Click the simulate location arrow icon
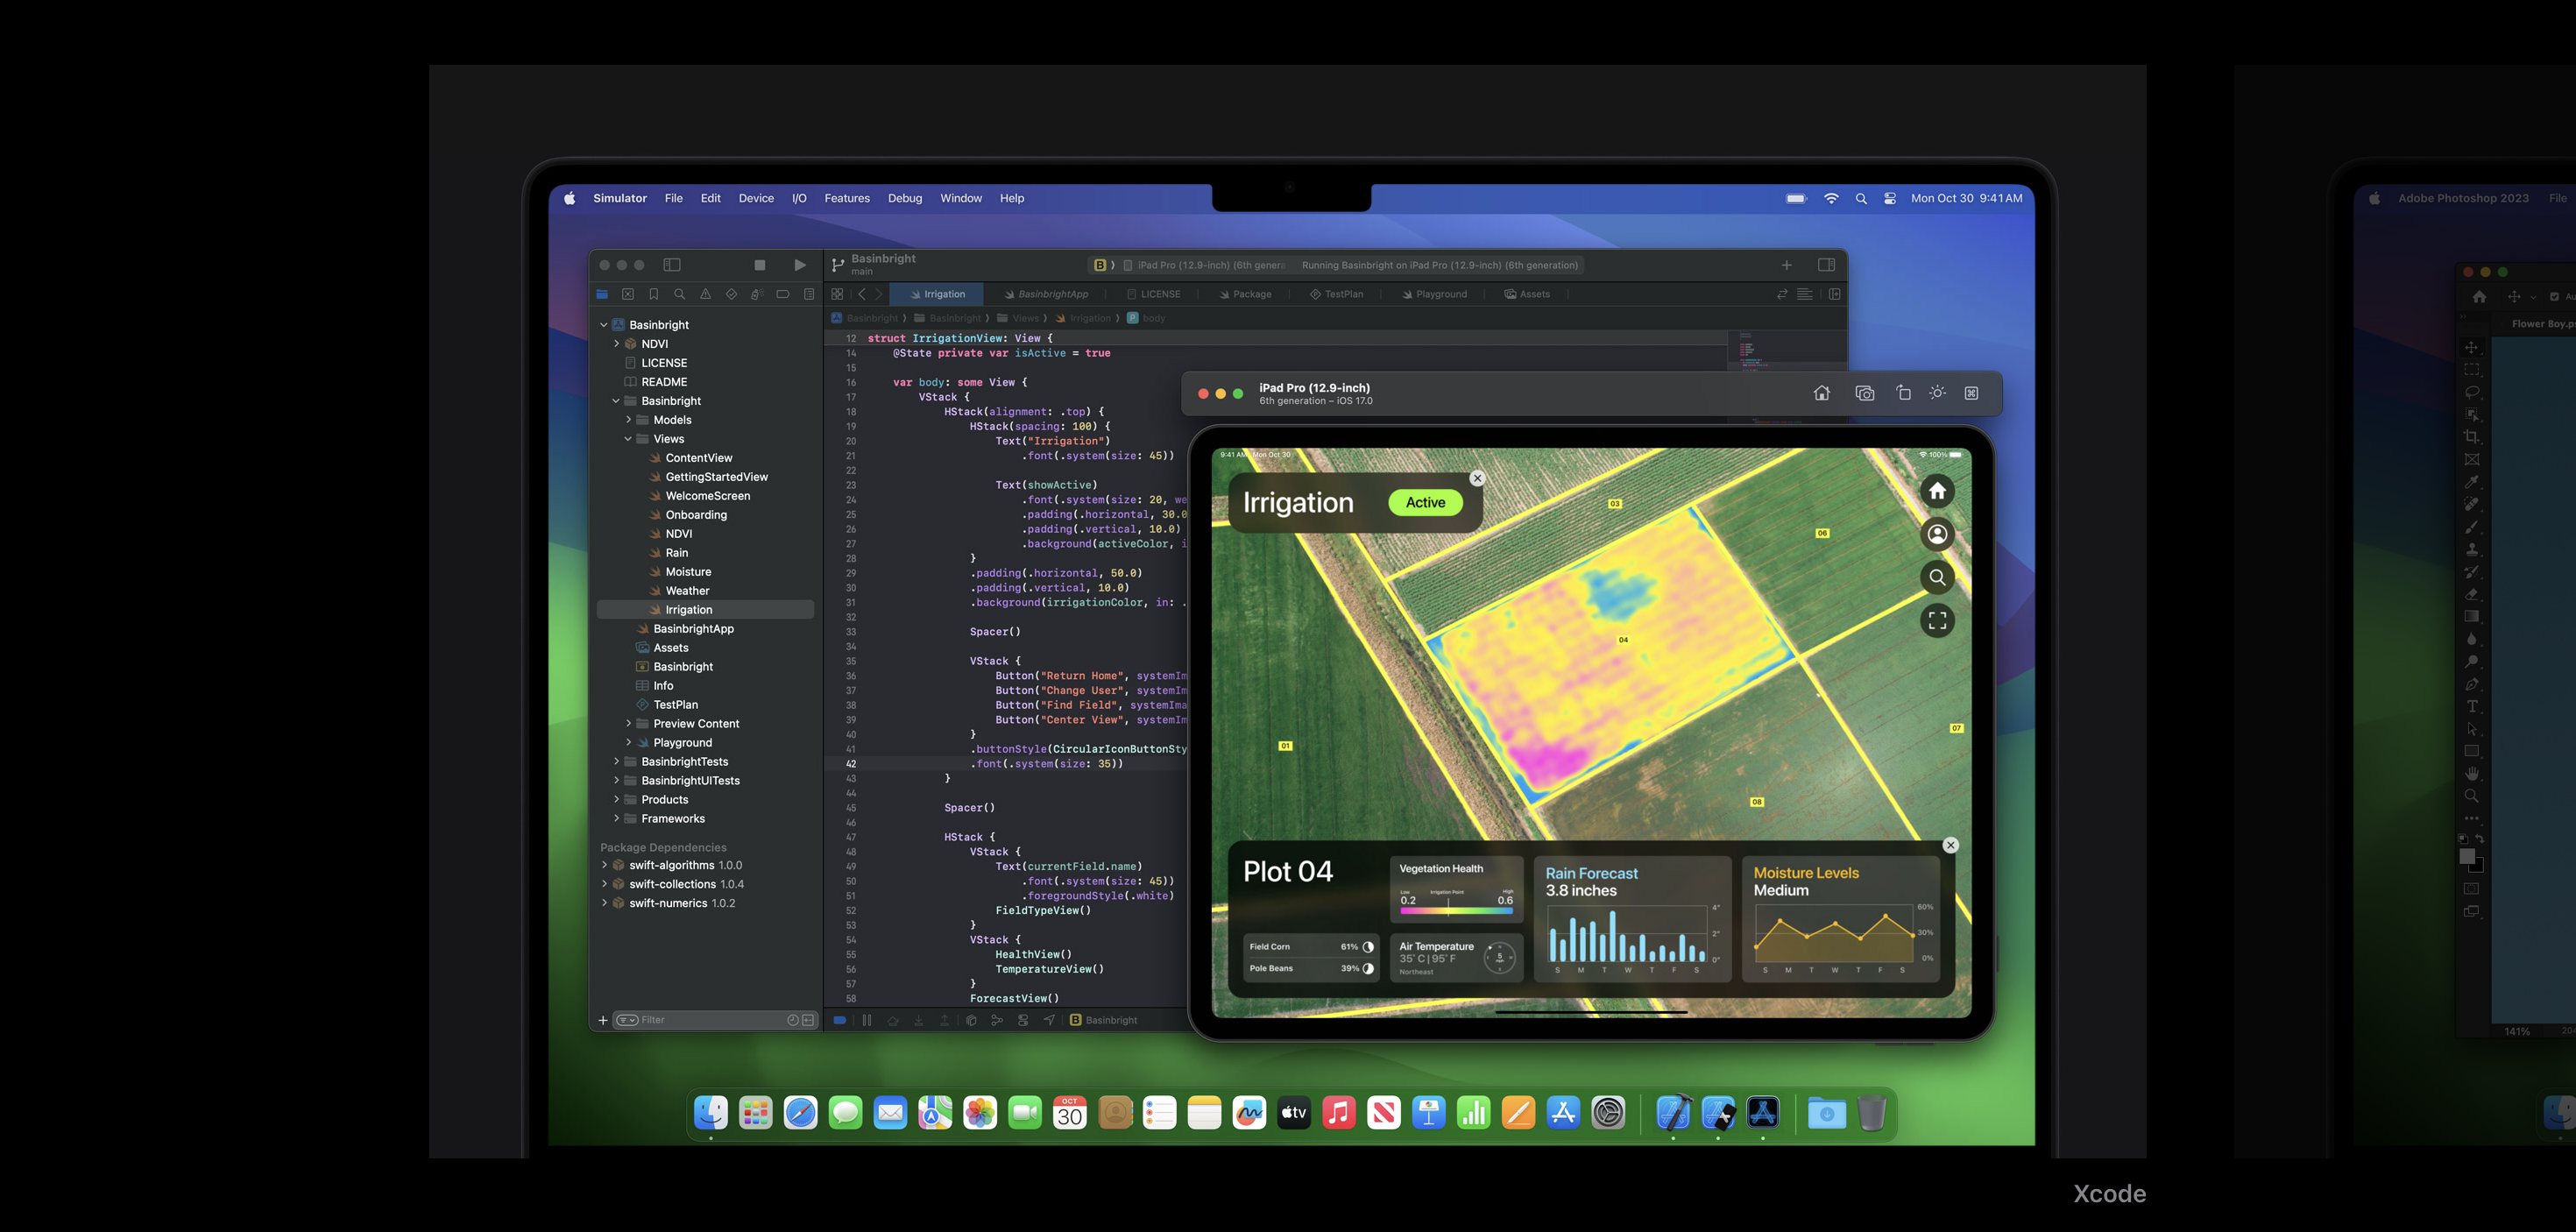 coord(1049,1020)
